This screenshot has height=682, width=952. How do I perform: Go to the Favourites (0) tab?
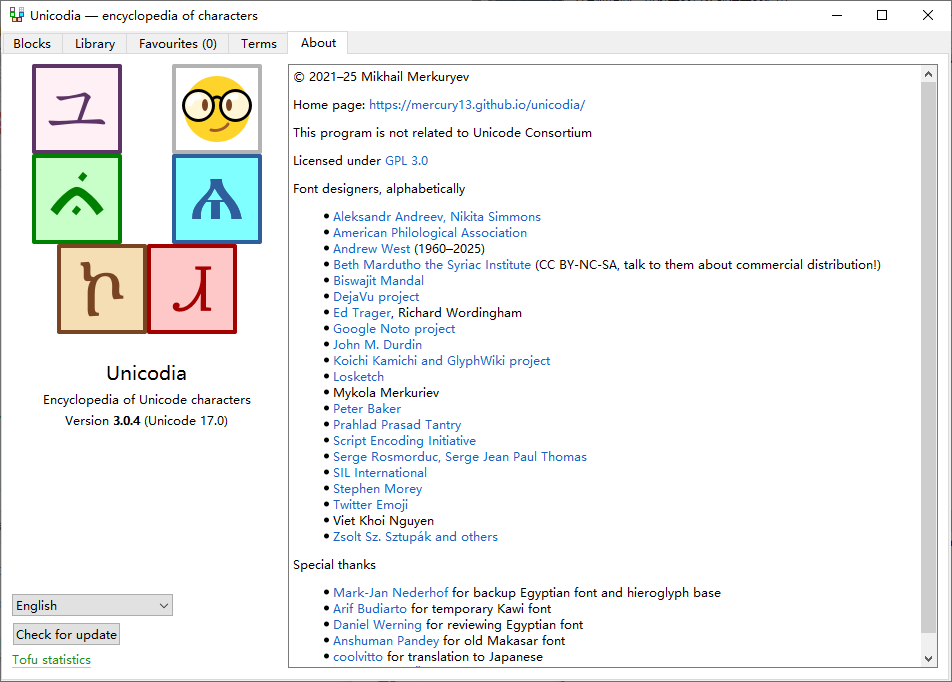[178, 43]
